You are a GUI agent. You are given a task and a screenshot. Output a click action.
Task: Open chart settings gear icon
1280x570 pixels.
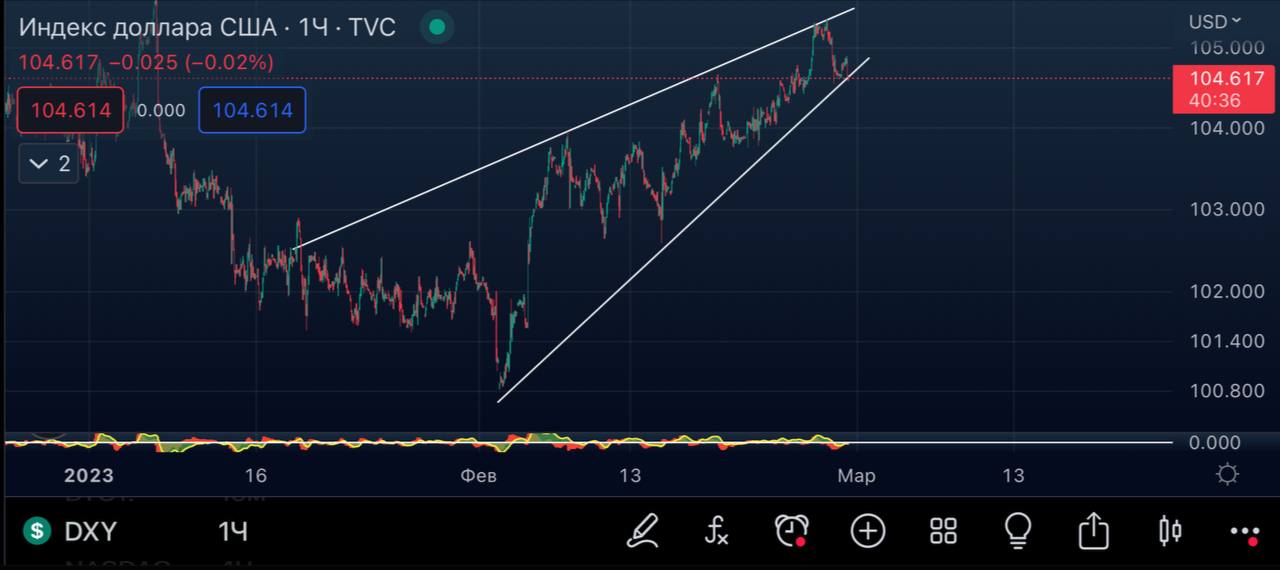(x=1228, y=475)
